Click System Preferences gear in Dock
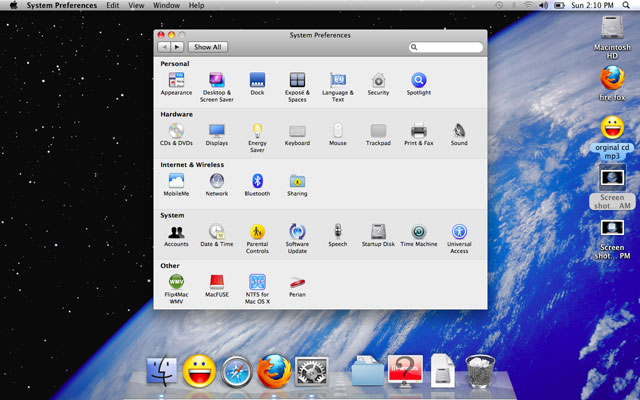This screenshot has height=400, width=640. [x=311, y=371]
